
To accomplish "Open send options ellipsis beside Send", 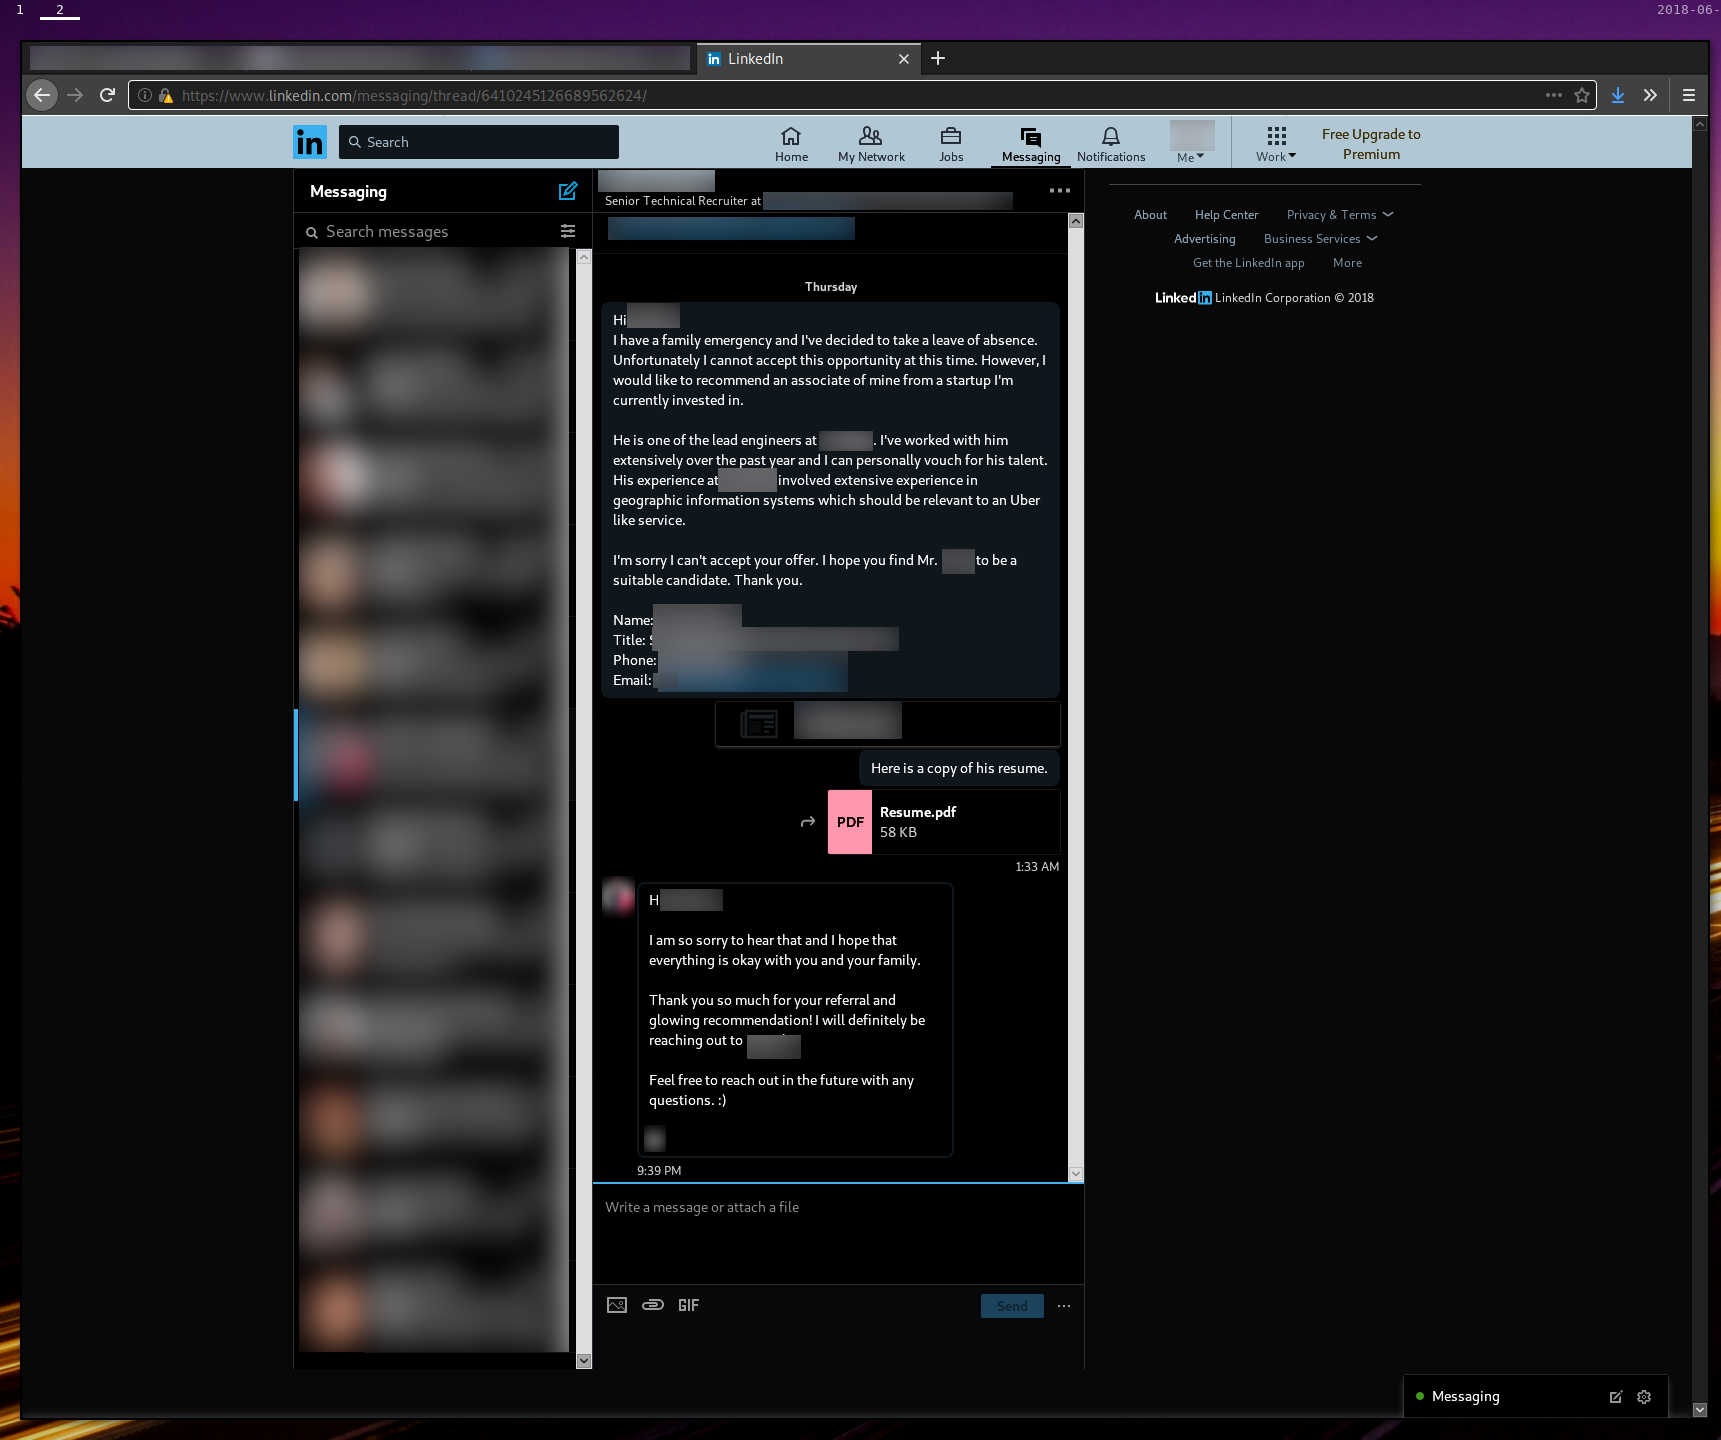I will (1064, 1306).
